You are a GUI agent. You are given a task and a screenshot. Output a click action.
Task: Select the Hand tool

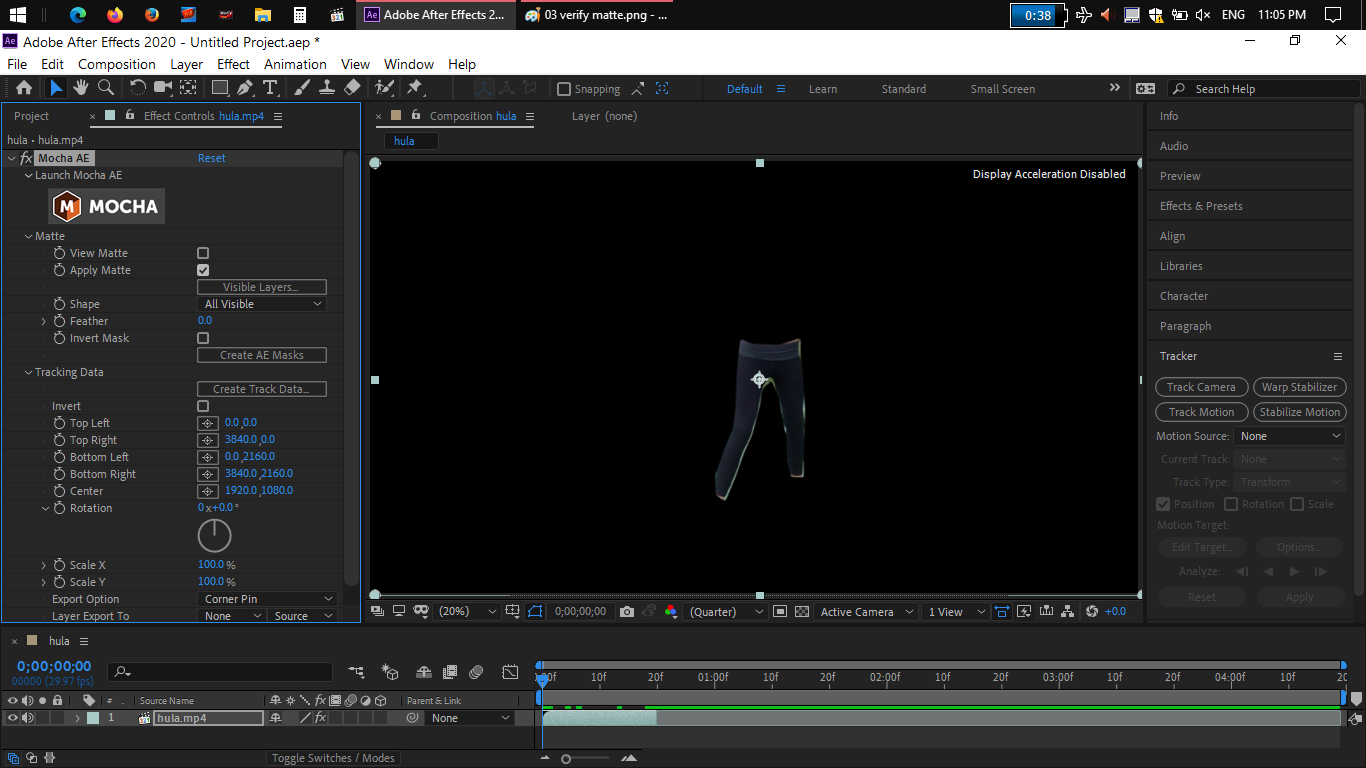point(81,88)
